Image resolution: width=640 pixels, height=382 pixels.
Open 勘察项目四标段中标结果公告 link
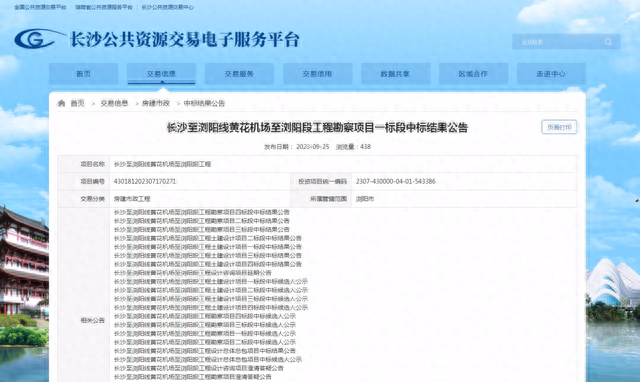[202, 212]
